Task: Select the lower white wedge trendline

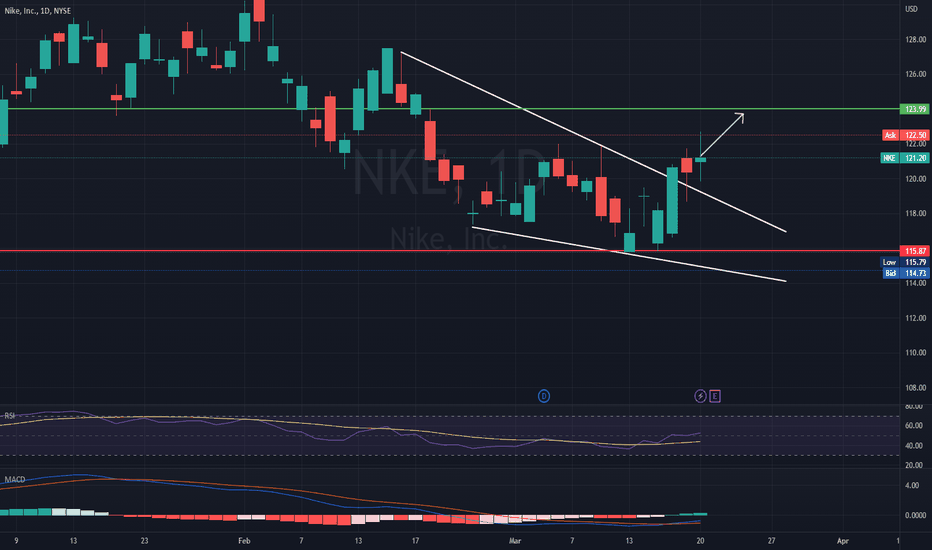Action: [x=629, y=254]
